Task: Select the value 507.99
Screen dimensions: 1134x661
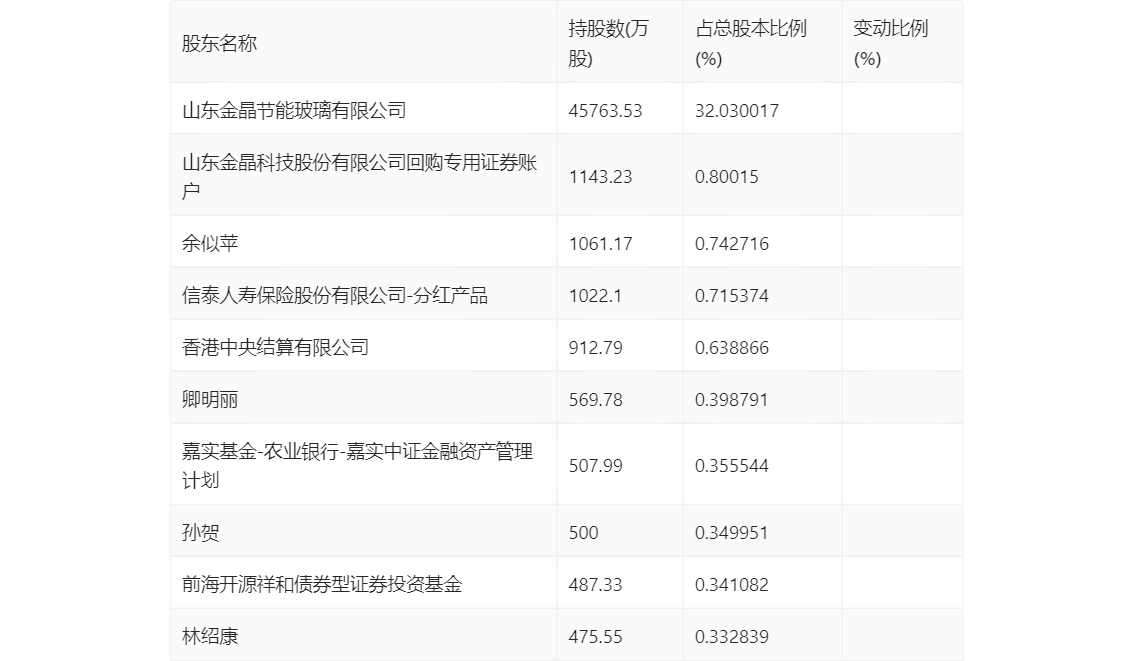Action: coord(595,466)
